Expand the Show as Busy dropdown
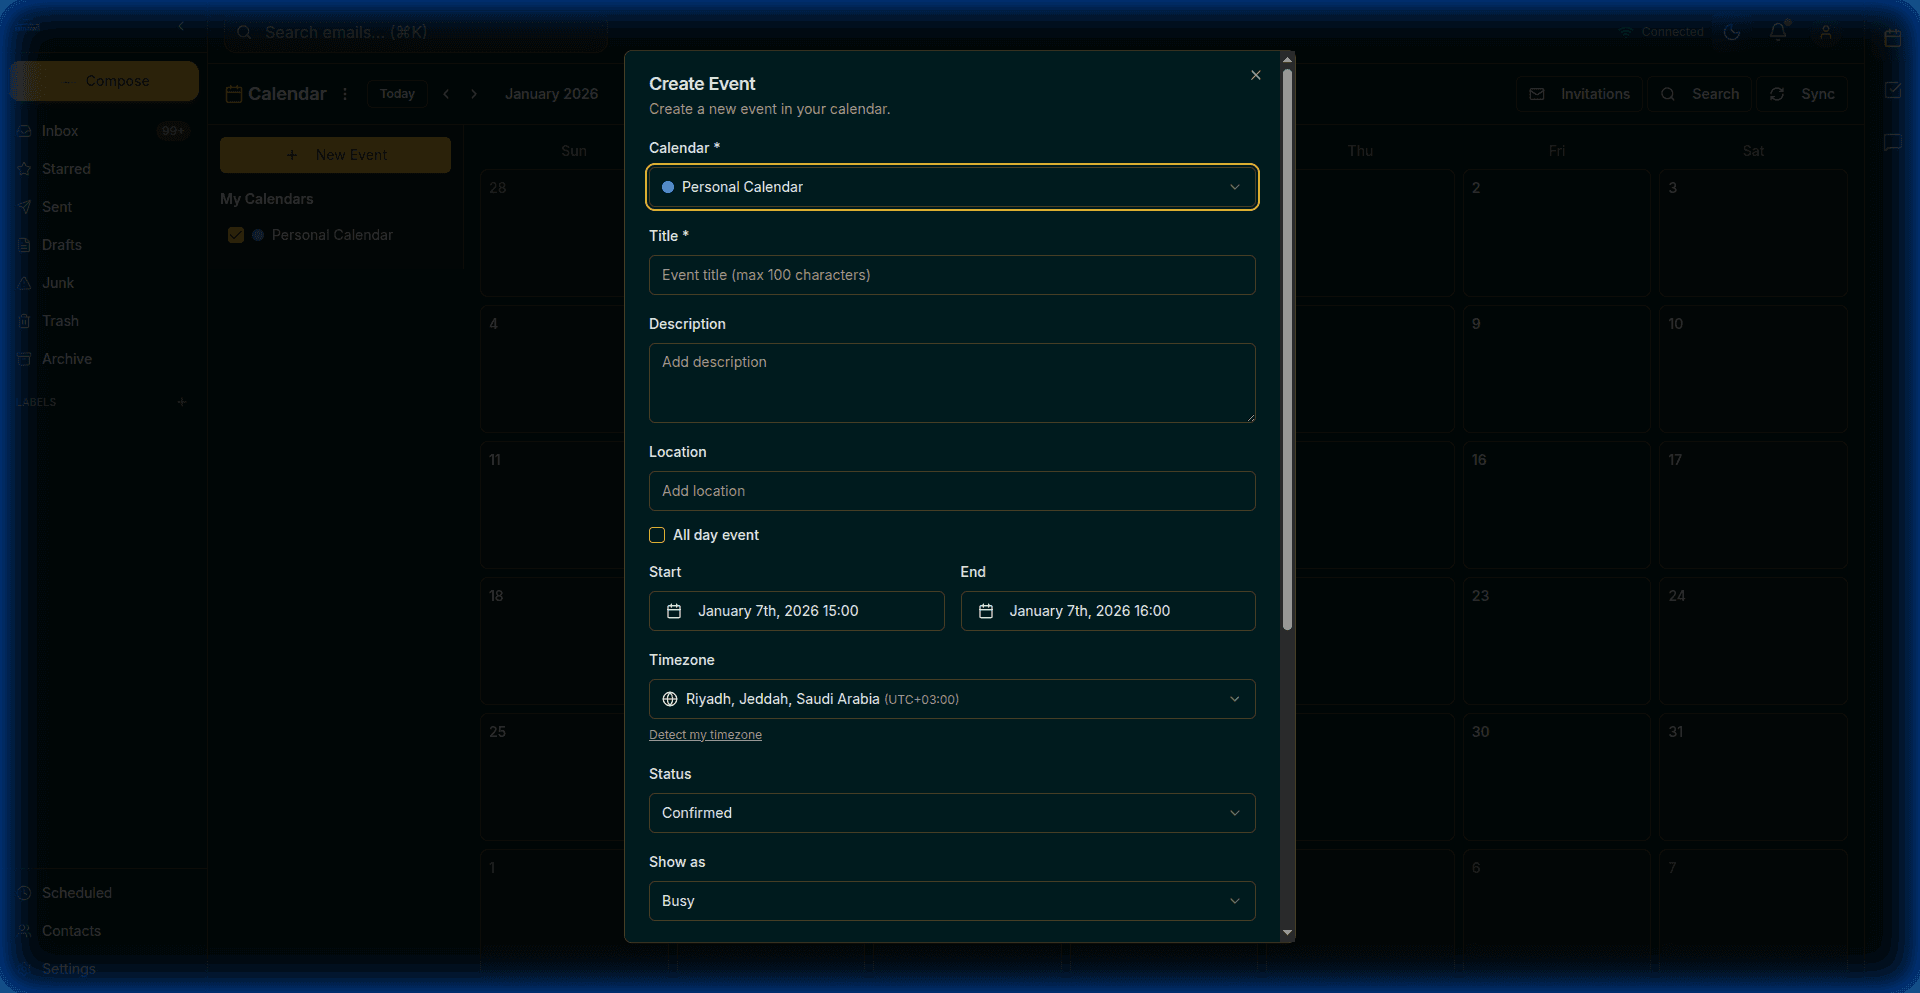The height and width of the screenshot is (993, 1920). point(951,901)
